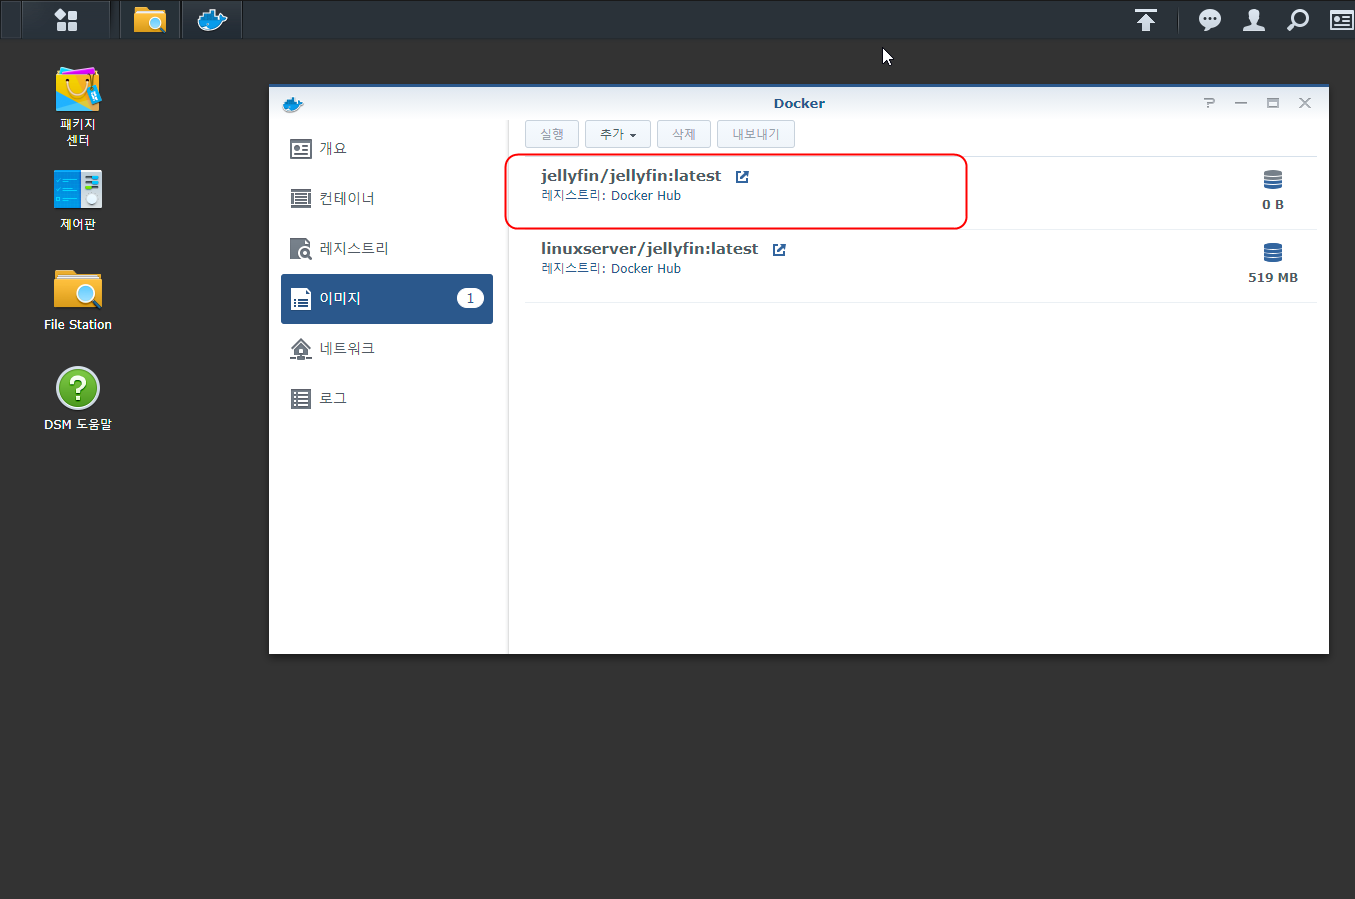Viewport: 1355px width, 899px height.
Task: Click the 내보내기 (Export) button
Action: click(x=755, y=133)
